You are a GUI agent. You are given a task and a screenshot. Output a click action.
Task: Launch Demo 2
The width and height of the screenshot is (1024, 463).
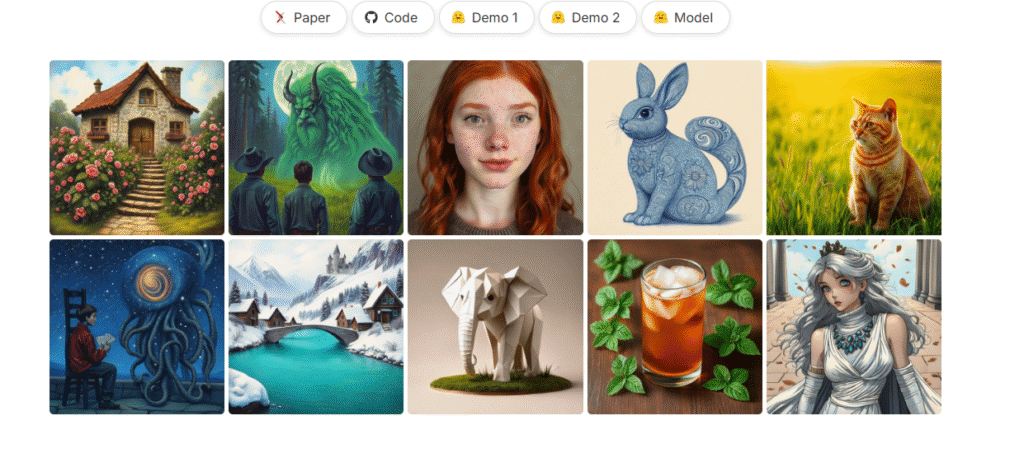point(587,18)
